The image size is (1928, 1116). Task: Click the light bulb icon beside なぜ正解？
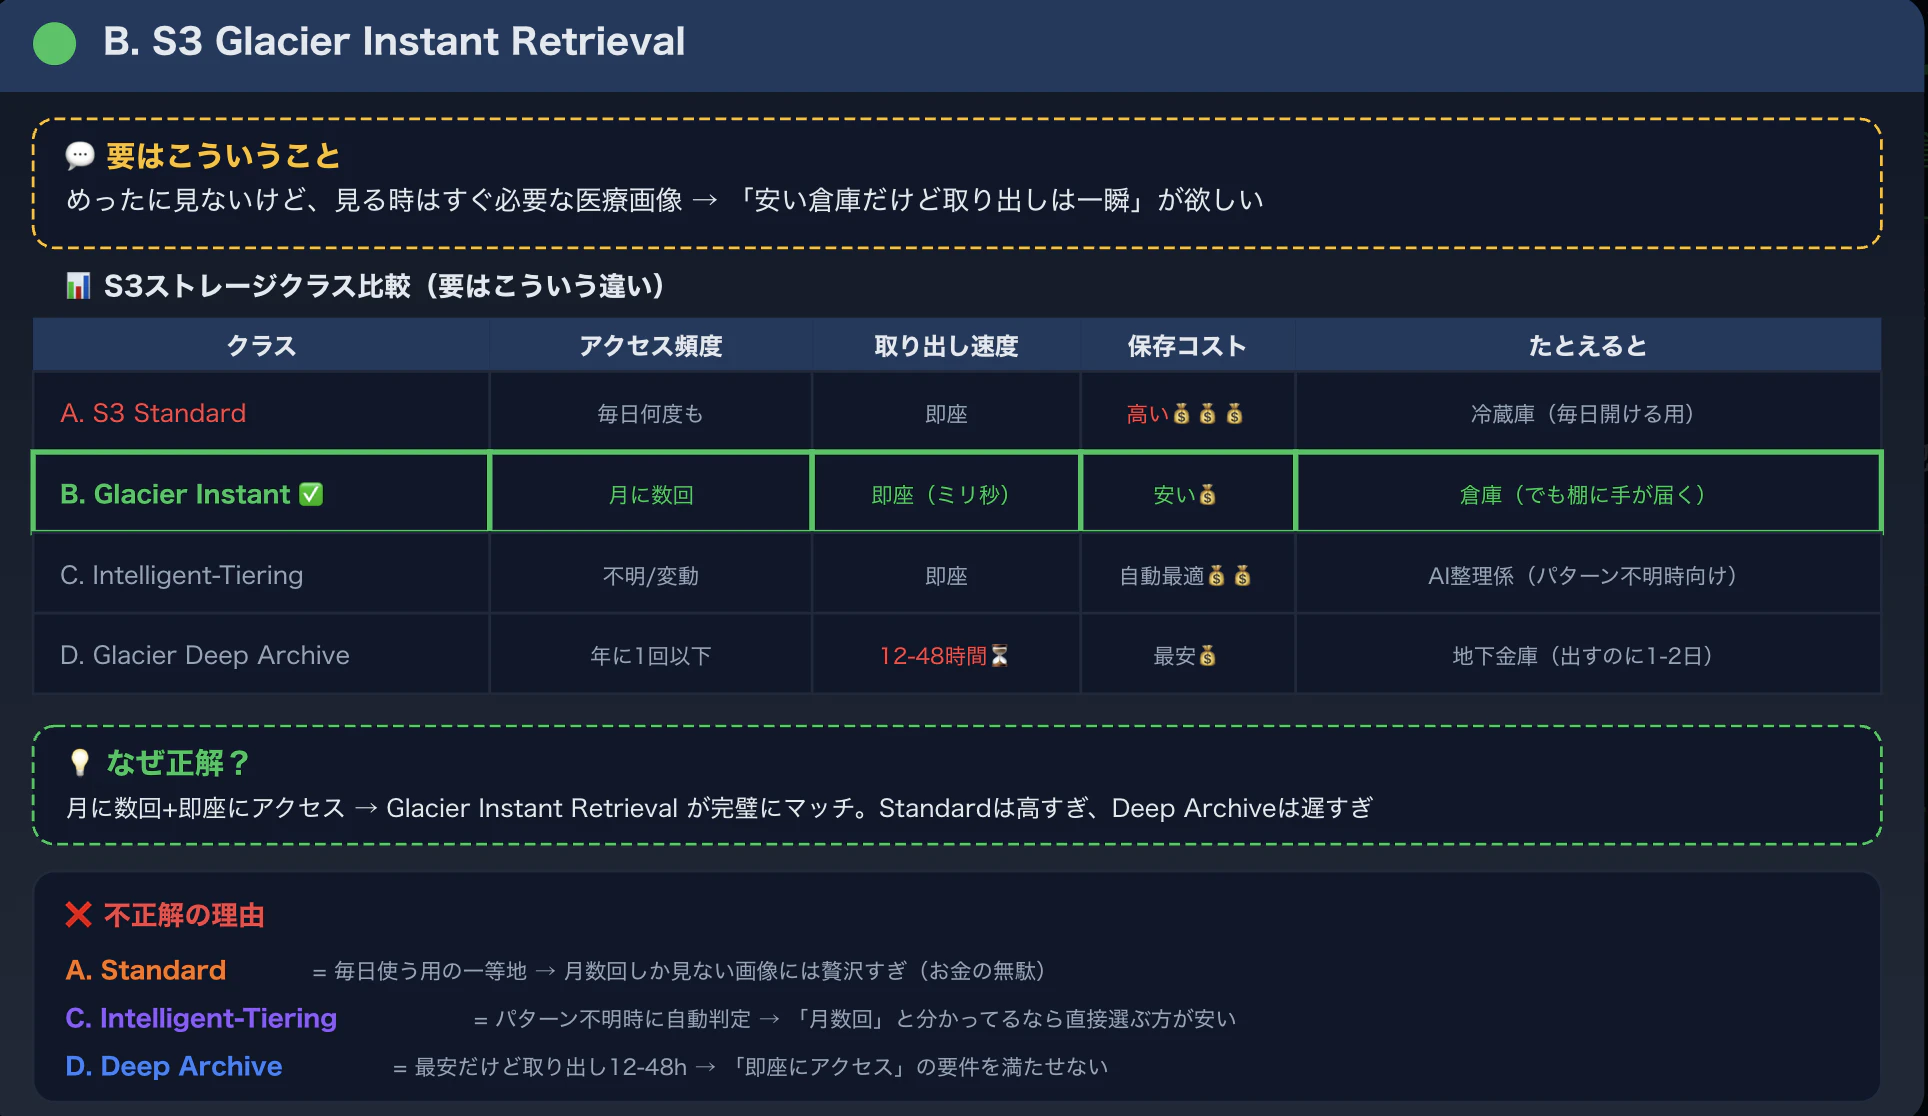(x=80, y=762)
